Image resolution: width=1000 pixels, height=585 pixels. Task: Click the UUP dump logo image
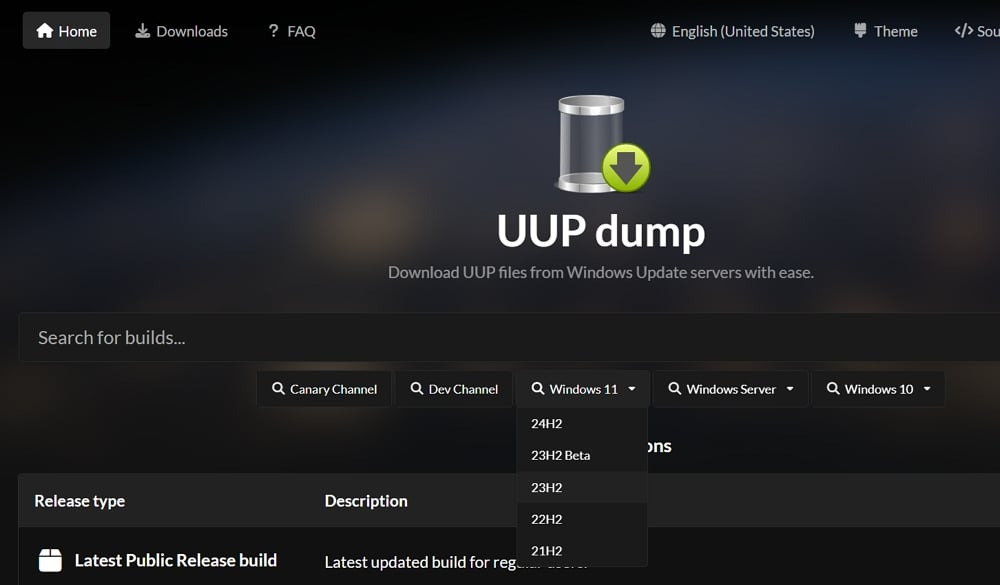coord(602,144)
